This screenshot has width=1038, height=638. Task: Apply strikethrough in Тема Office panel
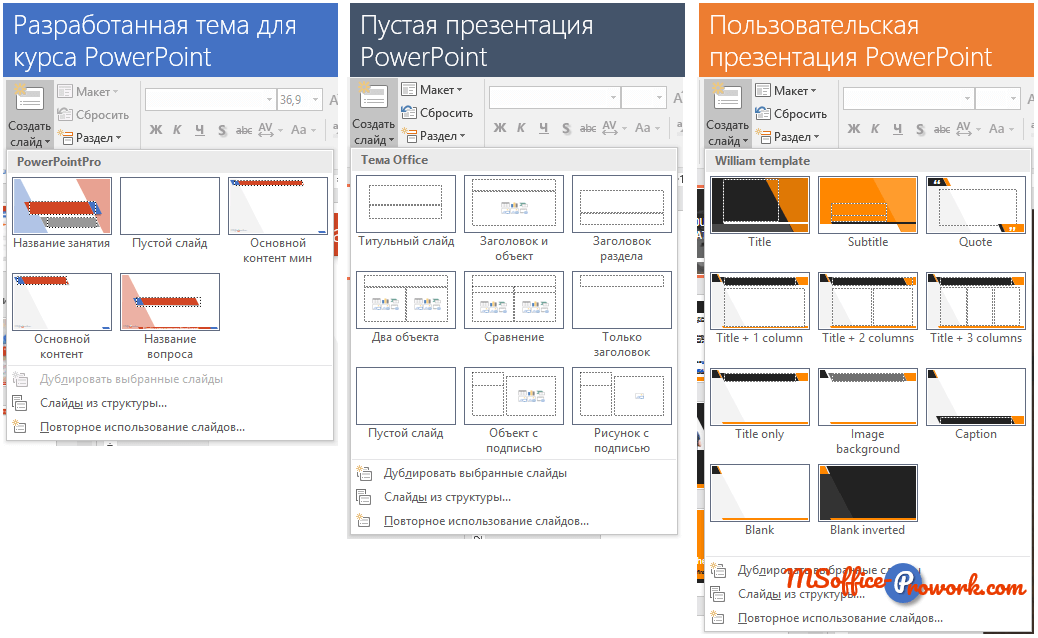click(589, 128)
